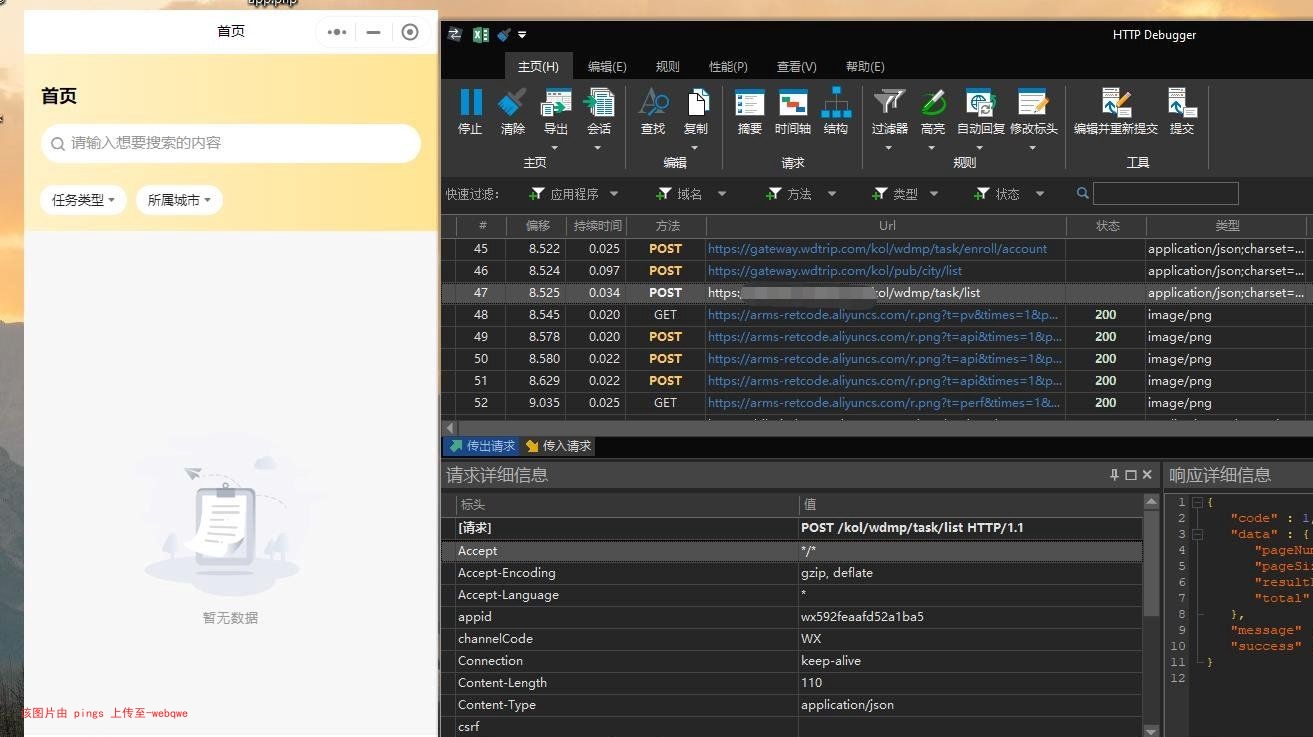Screen dimensions: 1313x737
Task: Click the 会话 (sessions) icon
Action: point(599,102)
